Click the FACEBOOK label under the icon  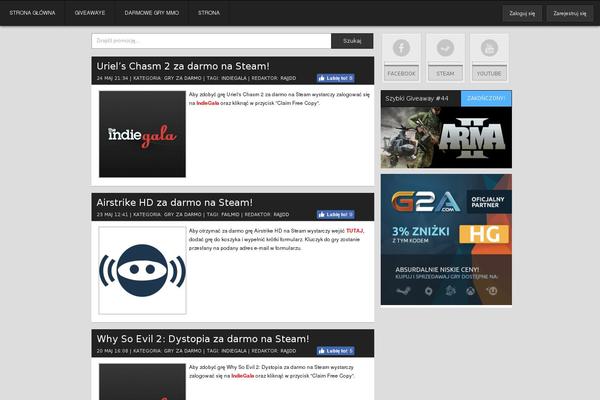[401, 73]
